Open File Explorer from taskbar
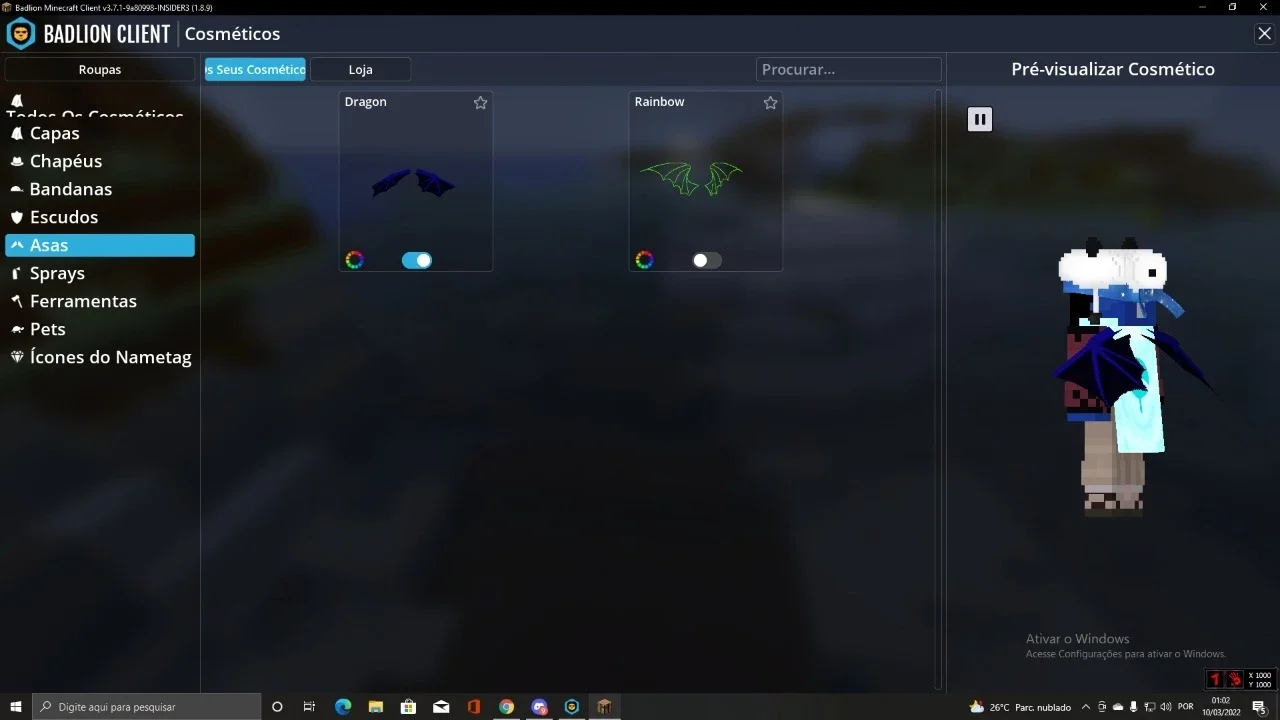This screenshot has height=720, width=1280. click(x=376, y=707)
